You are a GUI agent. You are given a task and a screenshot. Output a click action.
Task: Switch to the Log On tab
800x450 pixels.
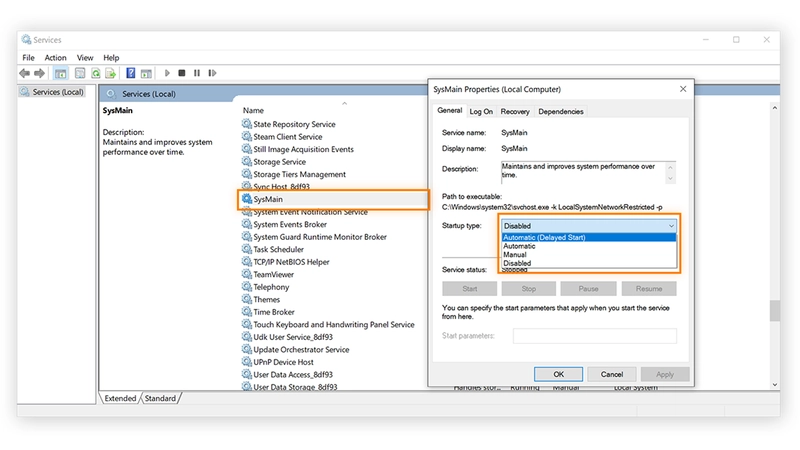481,112
